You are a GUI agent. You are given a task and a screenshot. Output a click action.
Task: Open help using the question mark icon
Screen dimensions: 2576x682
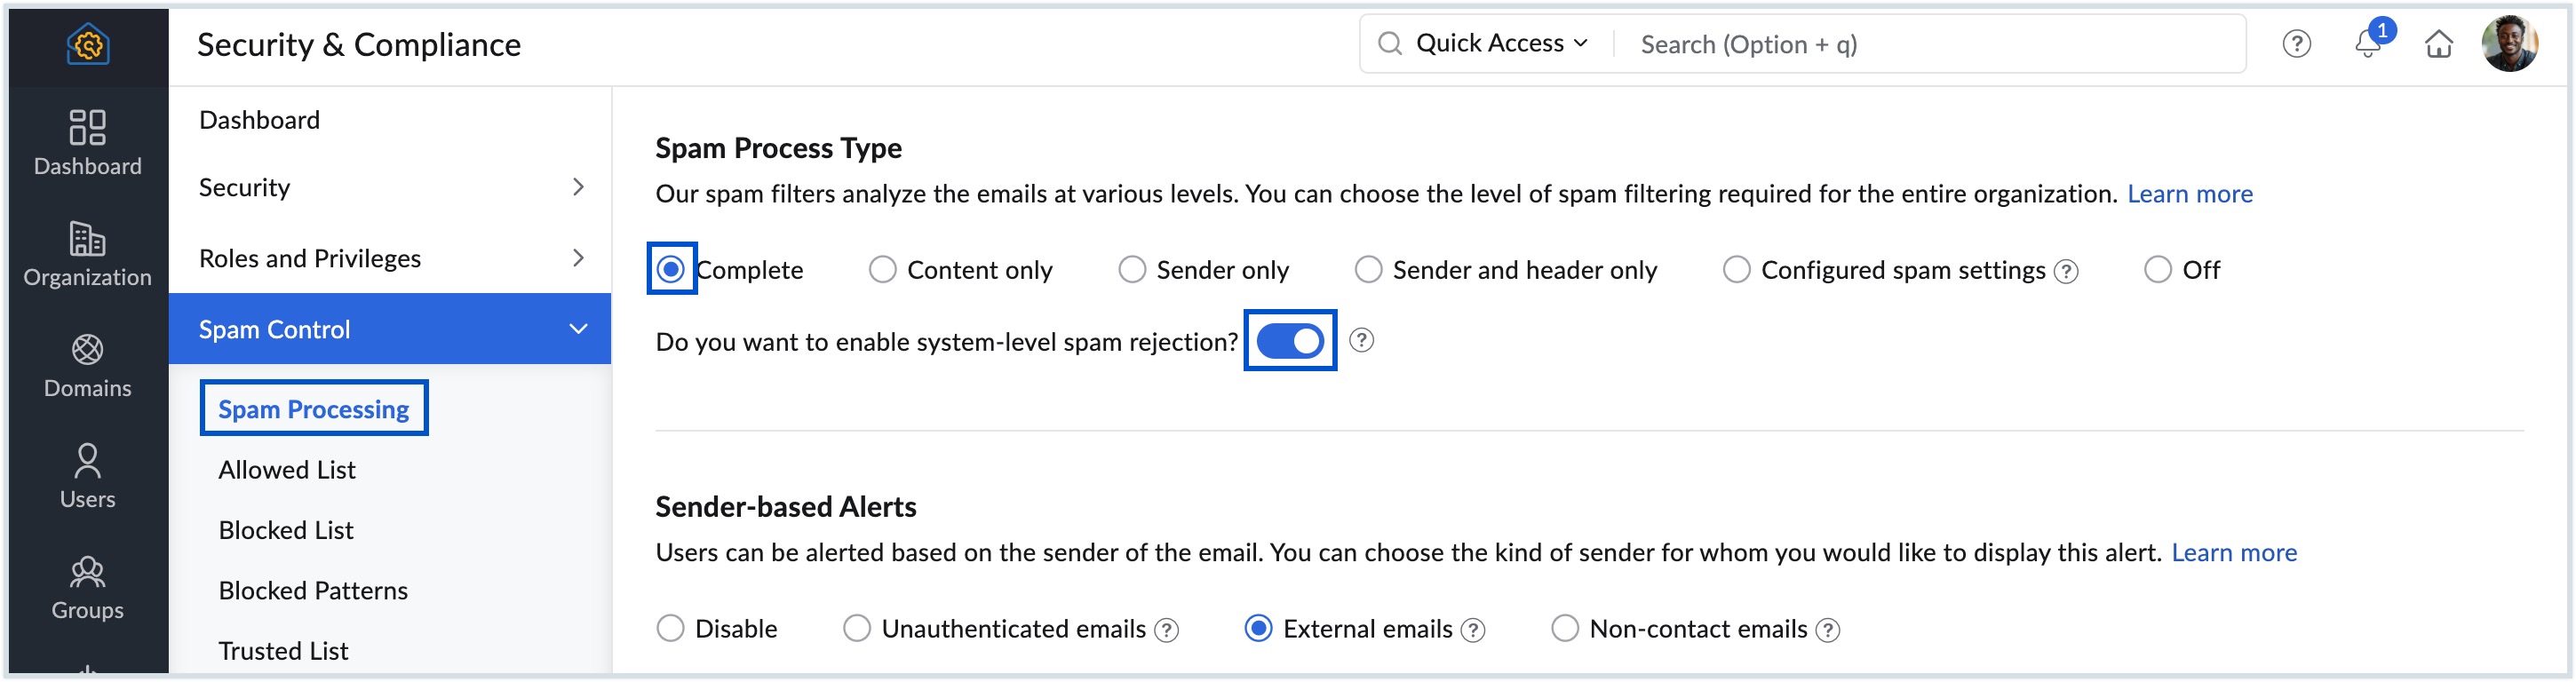pos(2296,44)
